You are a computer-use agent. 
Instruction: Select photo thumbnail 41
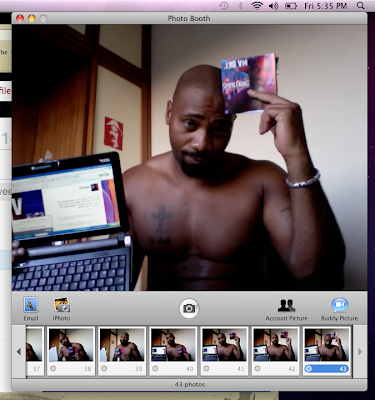(224, 345)
